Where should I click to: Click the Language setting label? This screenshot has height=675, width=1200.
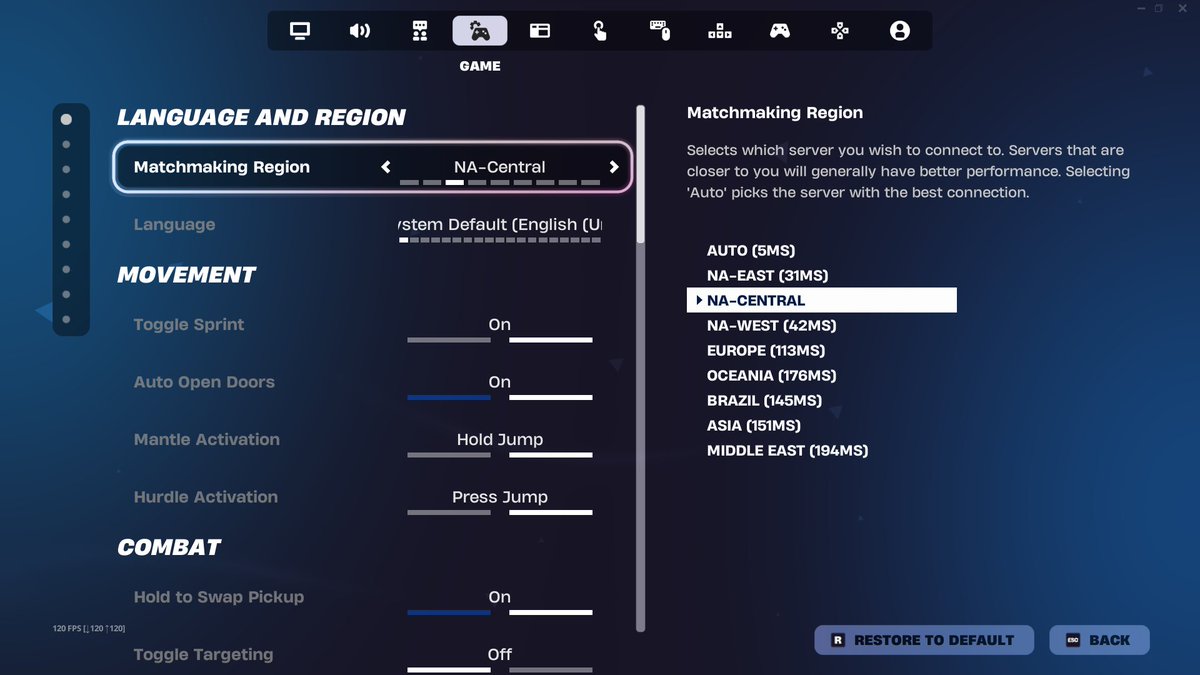(x=174, y=225)
